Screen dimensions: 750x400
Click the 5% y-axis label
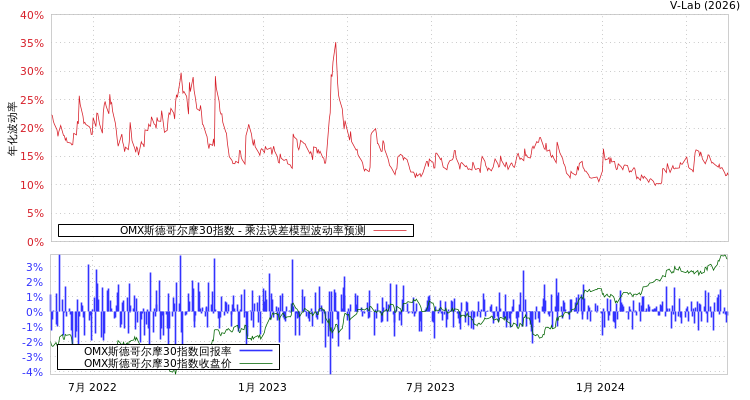(x=35, y=213)
